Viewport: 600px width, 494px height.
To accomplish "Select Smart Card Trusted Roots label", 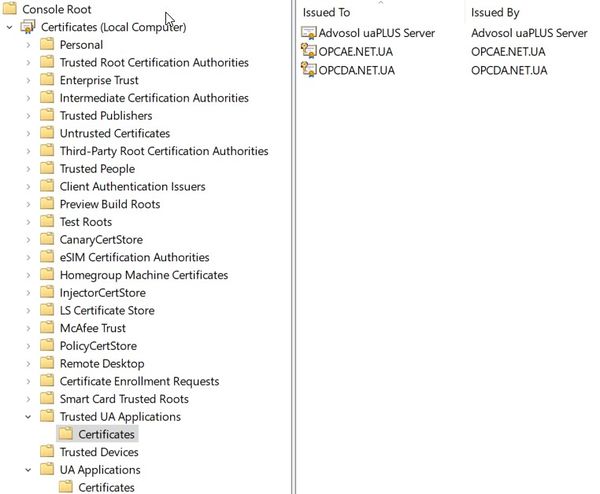I will pyautogui.click(x=124, y=399).
